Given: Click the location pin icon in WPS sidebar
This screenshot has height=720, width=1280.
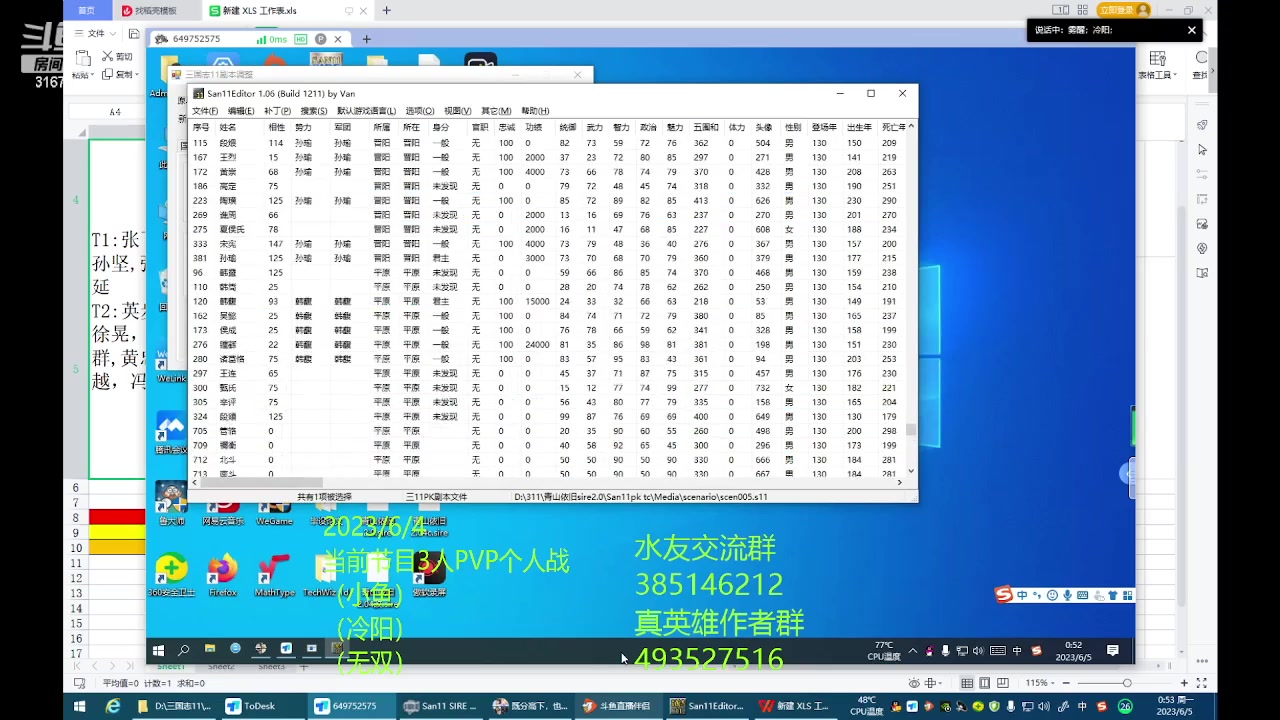Looking at the screenshot, I should pyautogui.click(x=1202, y=248).
